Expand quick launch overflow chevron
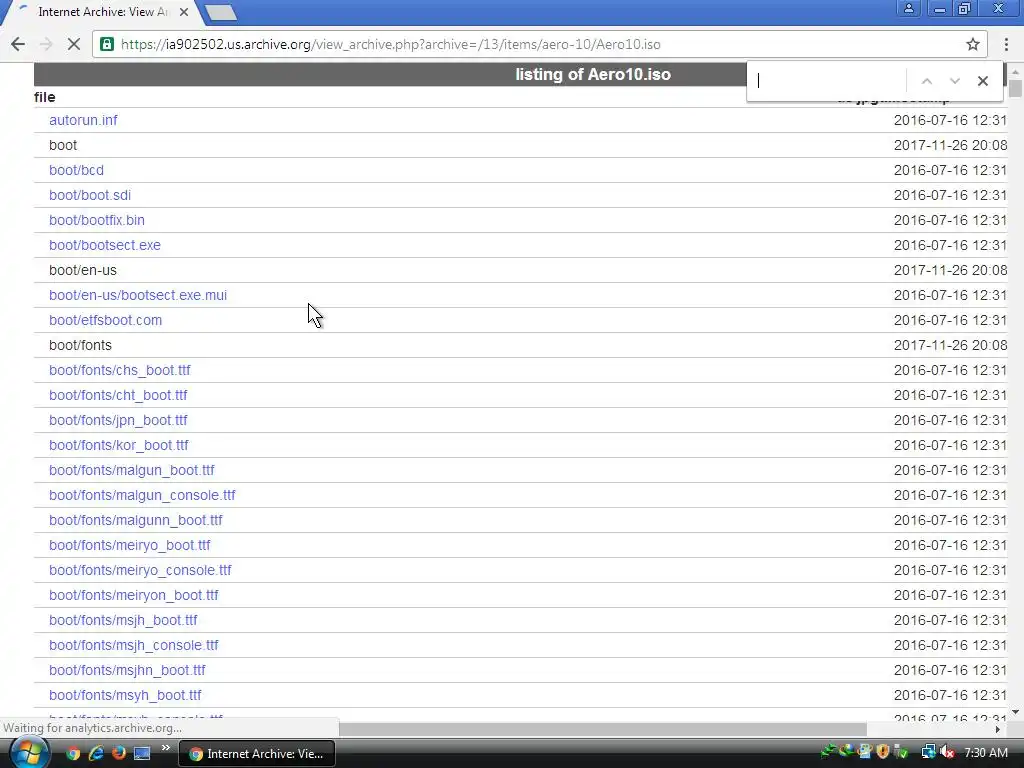 tap(165, 748)
